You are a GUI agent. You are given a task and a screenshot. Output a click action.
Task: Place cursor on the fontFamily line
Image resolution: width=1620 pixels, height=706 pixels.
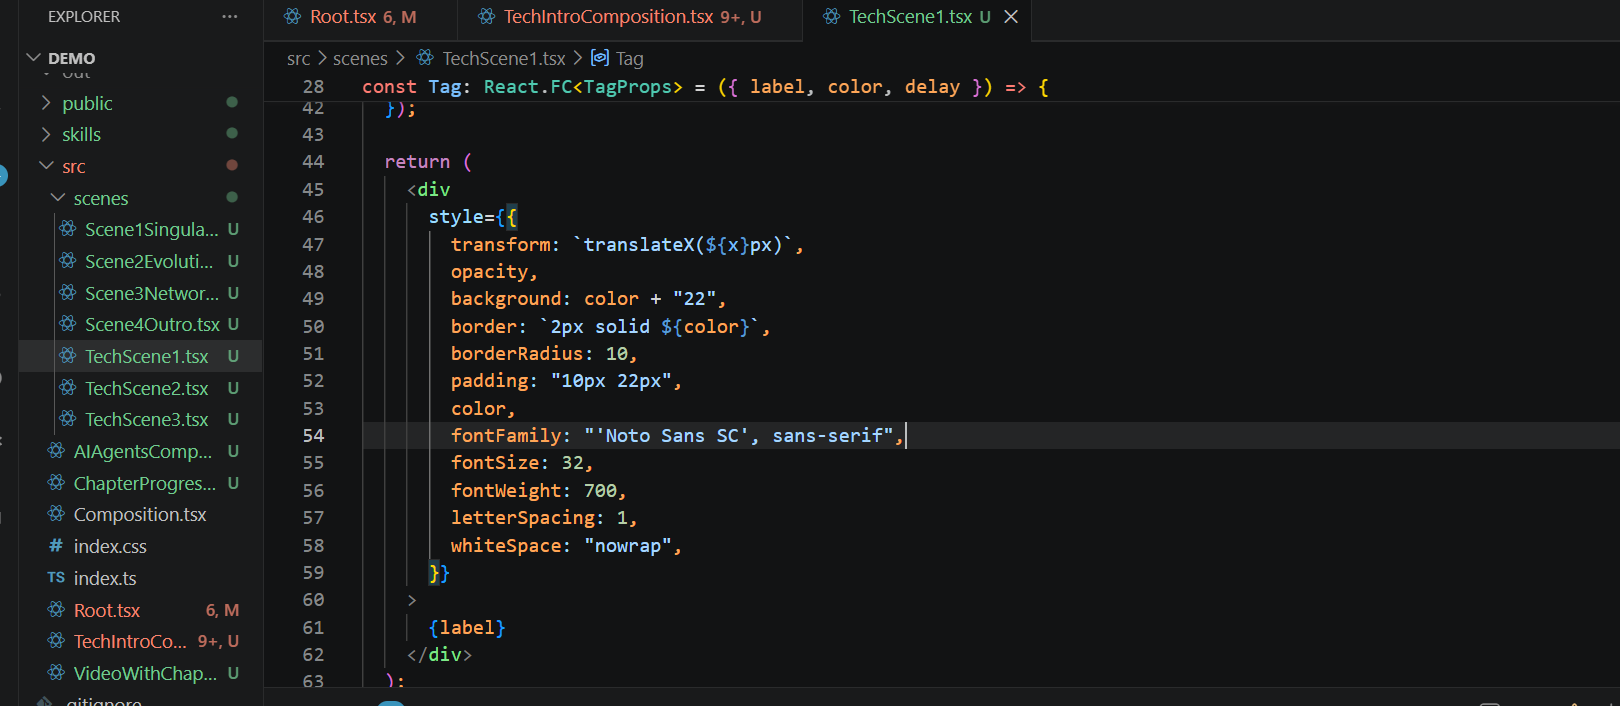coord(677,435)
